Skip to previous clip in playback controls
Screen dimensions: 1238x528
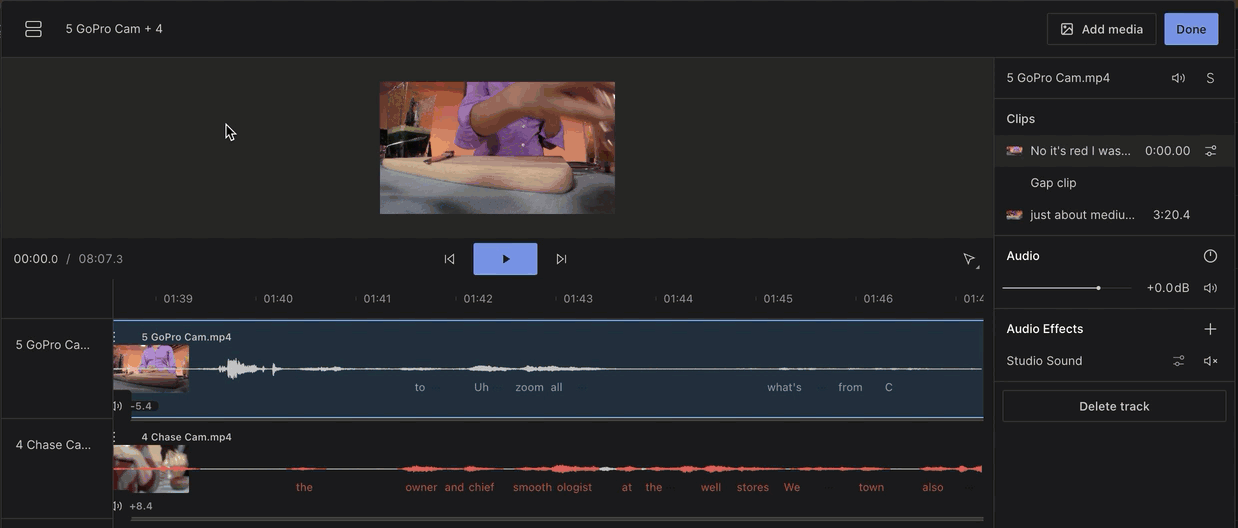[449, 259]
